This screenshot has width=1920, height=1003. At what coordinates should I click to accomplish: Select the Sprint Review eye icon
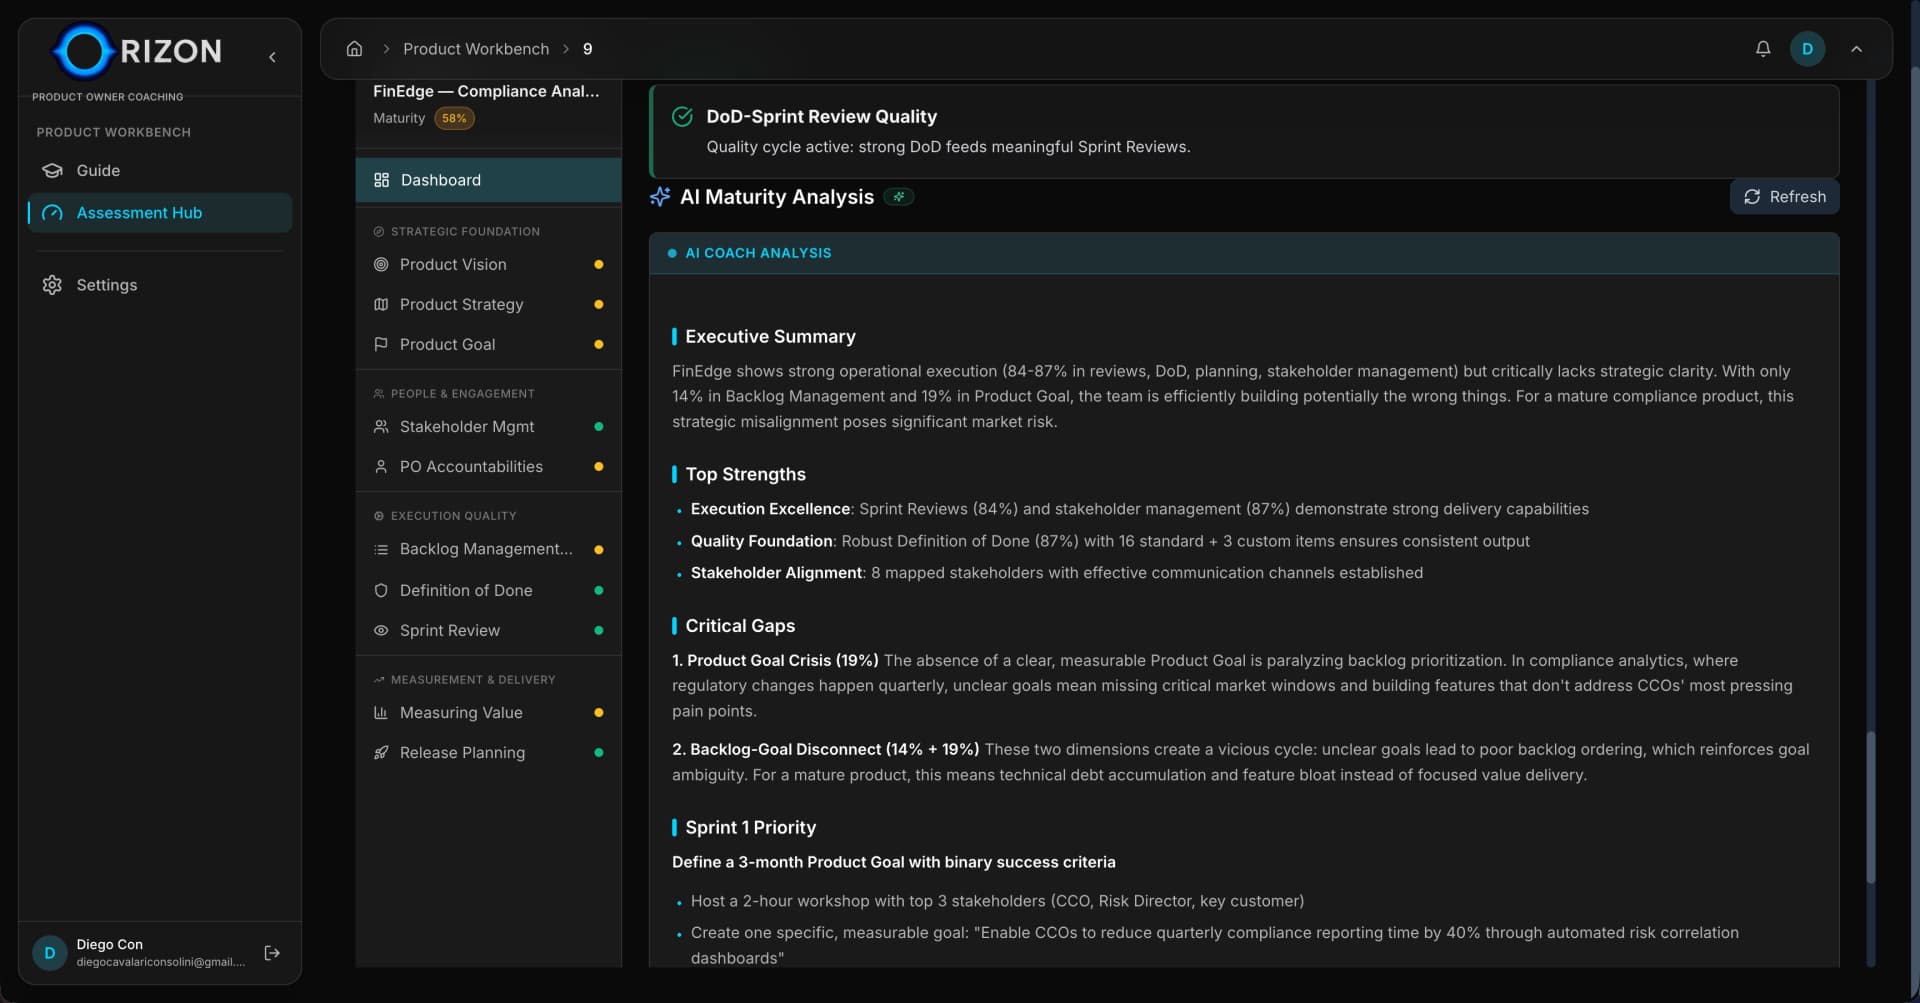point(382,630)
